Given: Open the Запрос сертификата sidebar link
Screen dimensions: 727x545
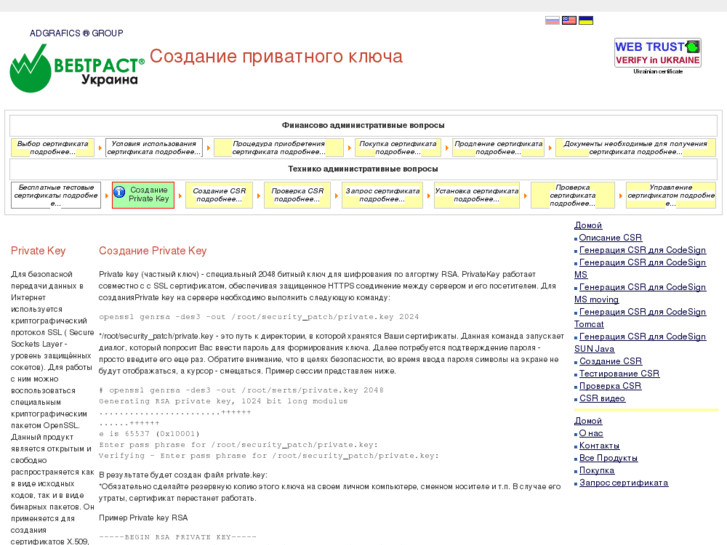Looking at the screenshot, I should pos(624,483).
